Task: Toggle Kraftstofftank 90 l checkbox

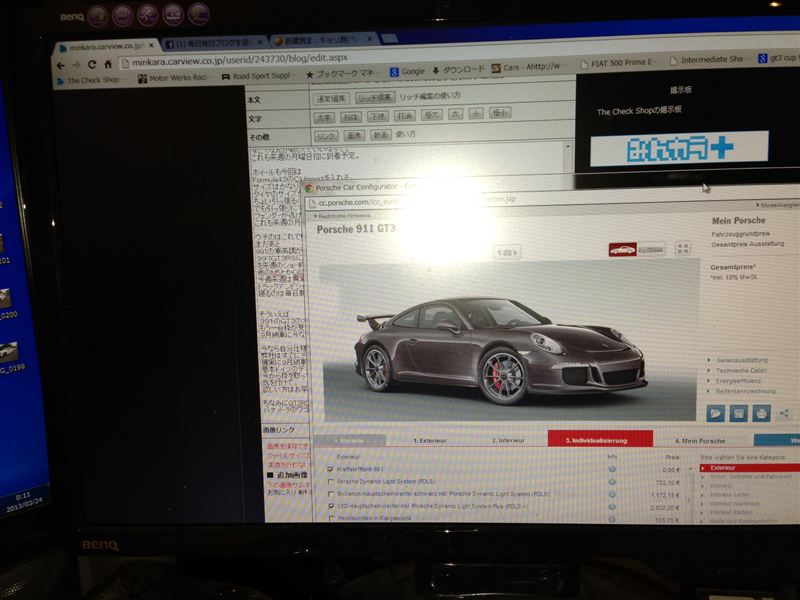Action: point(331,469)
